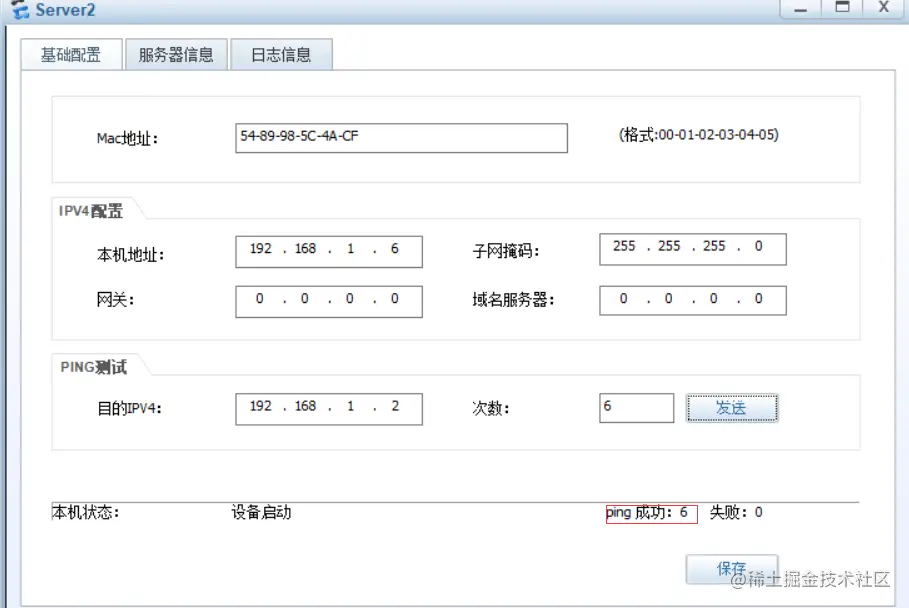Click the 目的IPV4 address field
The image size is (909, 608).
[x=329, y=409]
